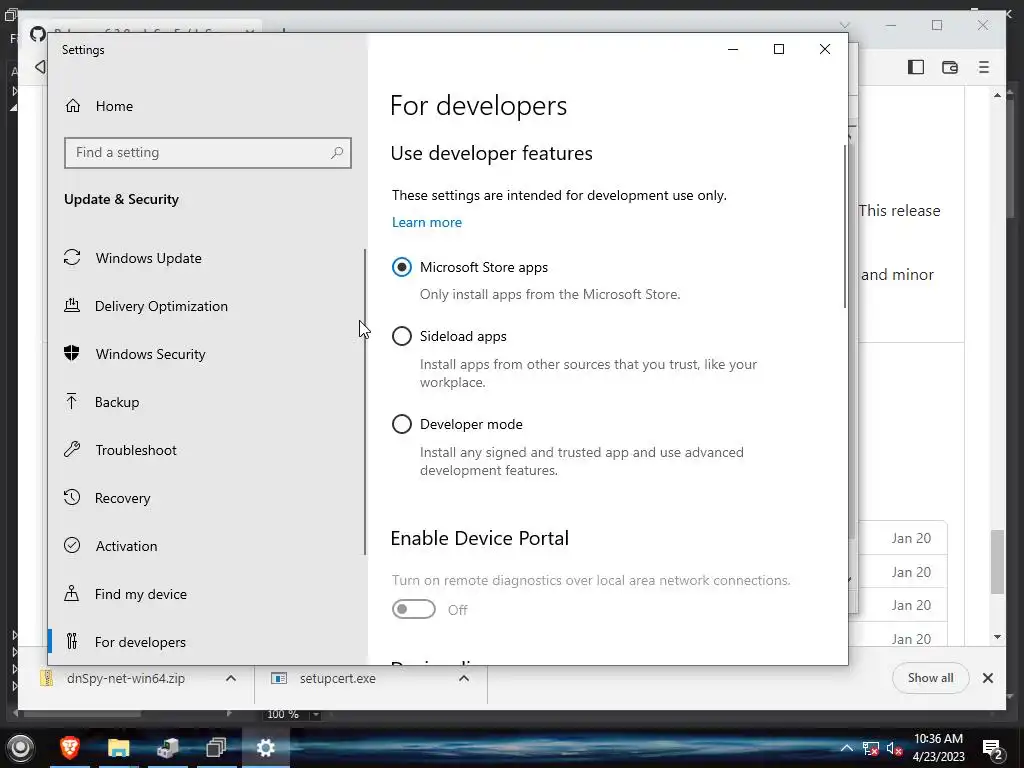Launch Brave browser from taskbar
The width and height of the screenshot is (1024, 768).
click(70, 747)
